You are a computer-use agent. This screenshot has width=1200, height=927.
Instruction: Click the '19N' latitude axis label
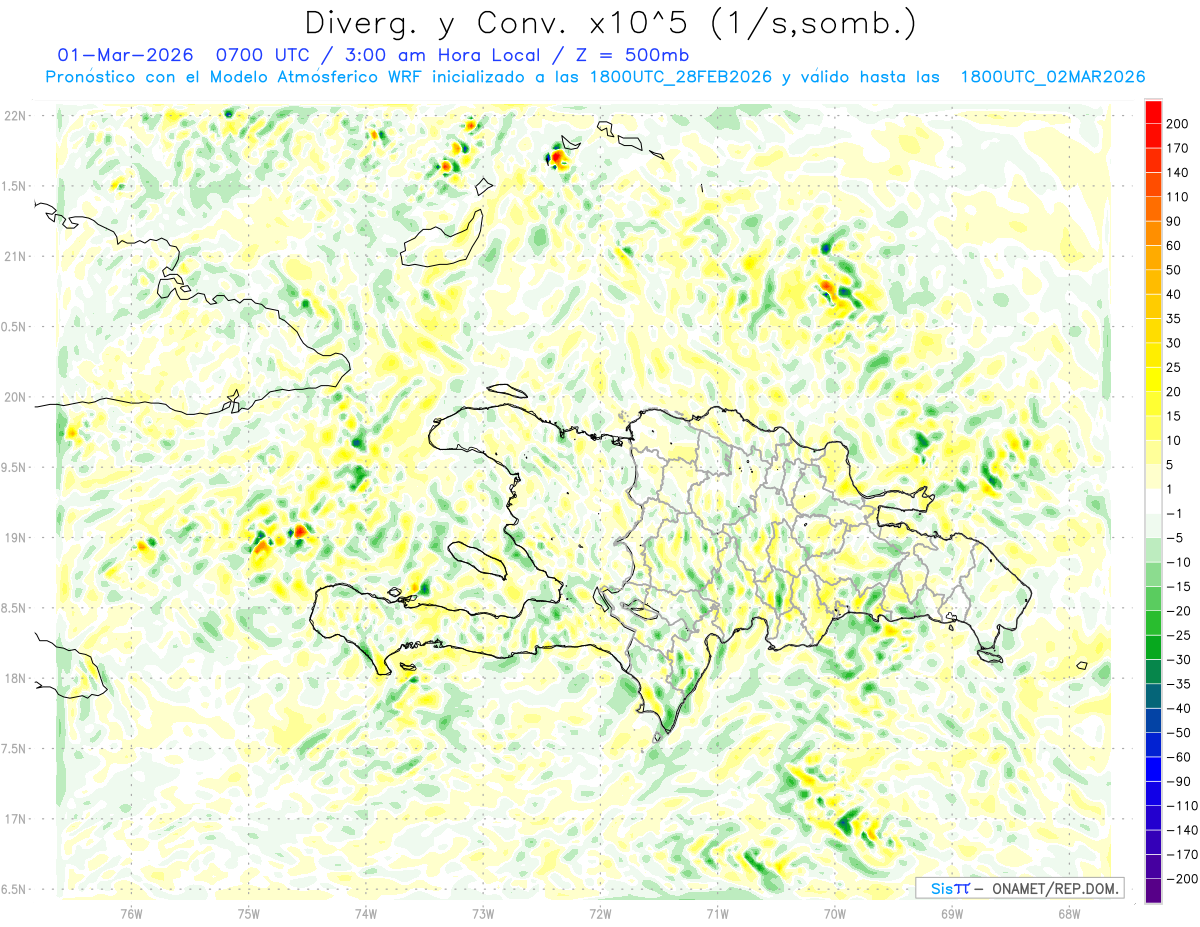tap(15, 537)
